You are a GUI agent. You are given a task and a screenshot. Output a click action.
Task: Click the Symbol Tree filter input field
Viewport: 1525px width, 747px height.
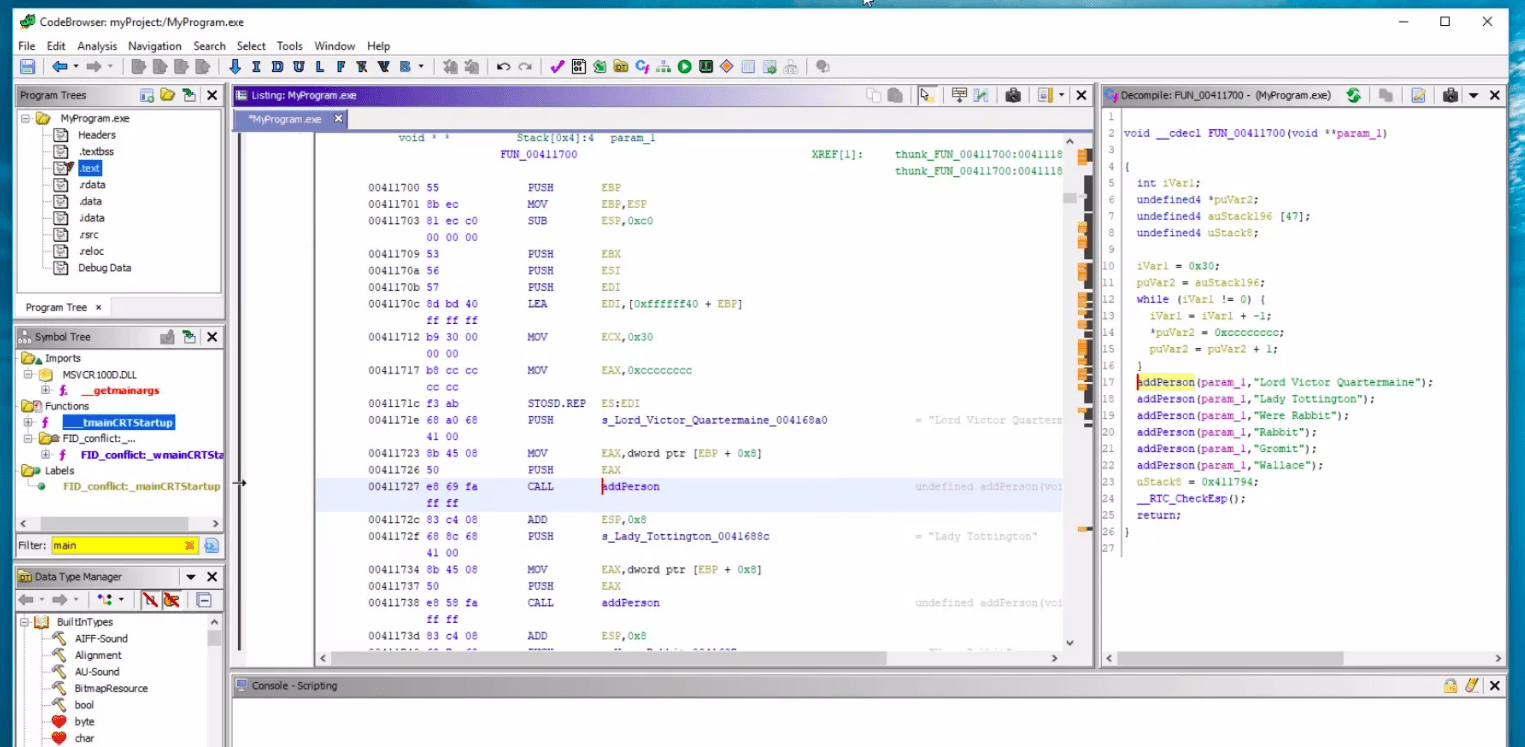[x=115, y=545]
